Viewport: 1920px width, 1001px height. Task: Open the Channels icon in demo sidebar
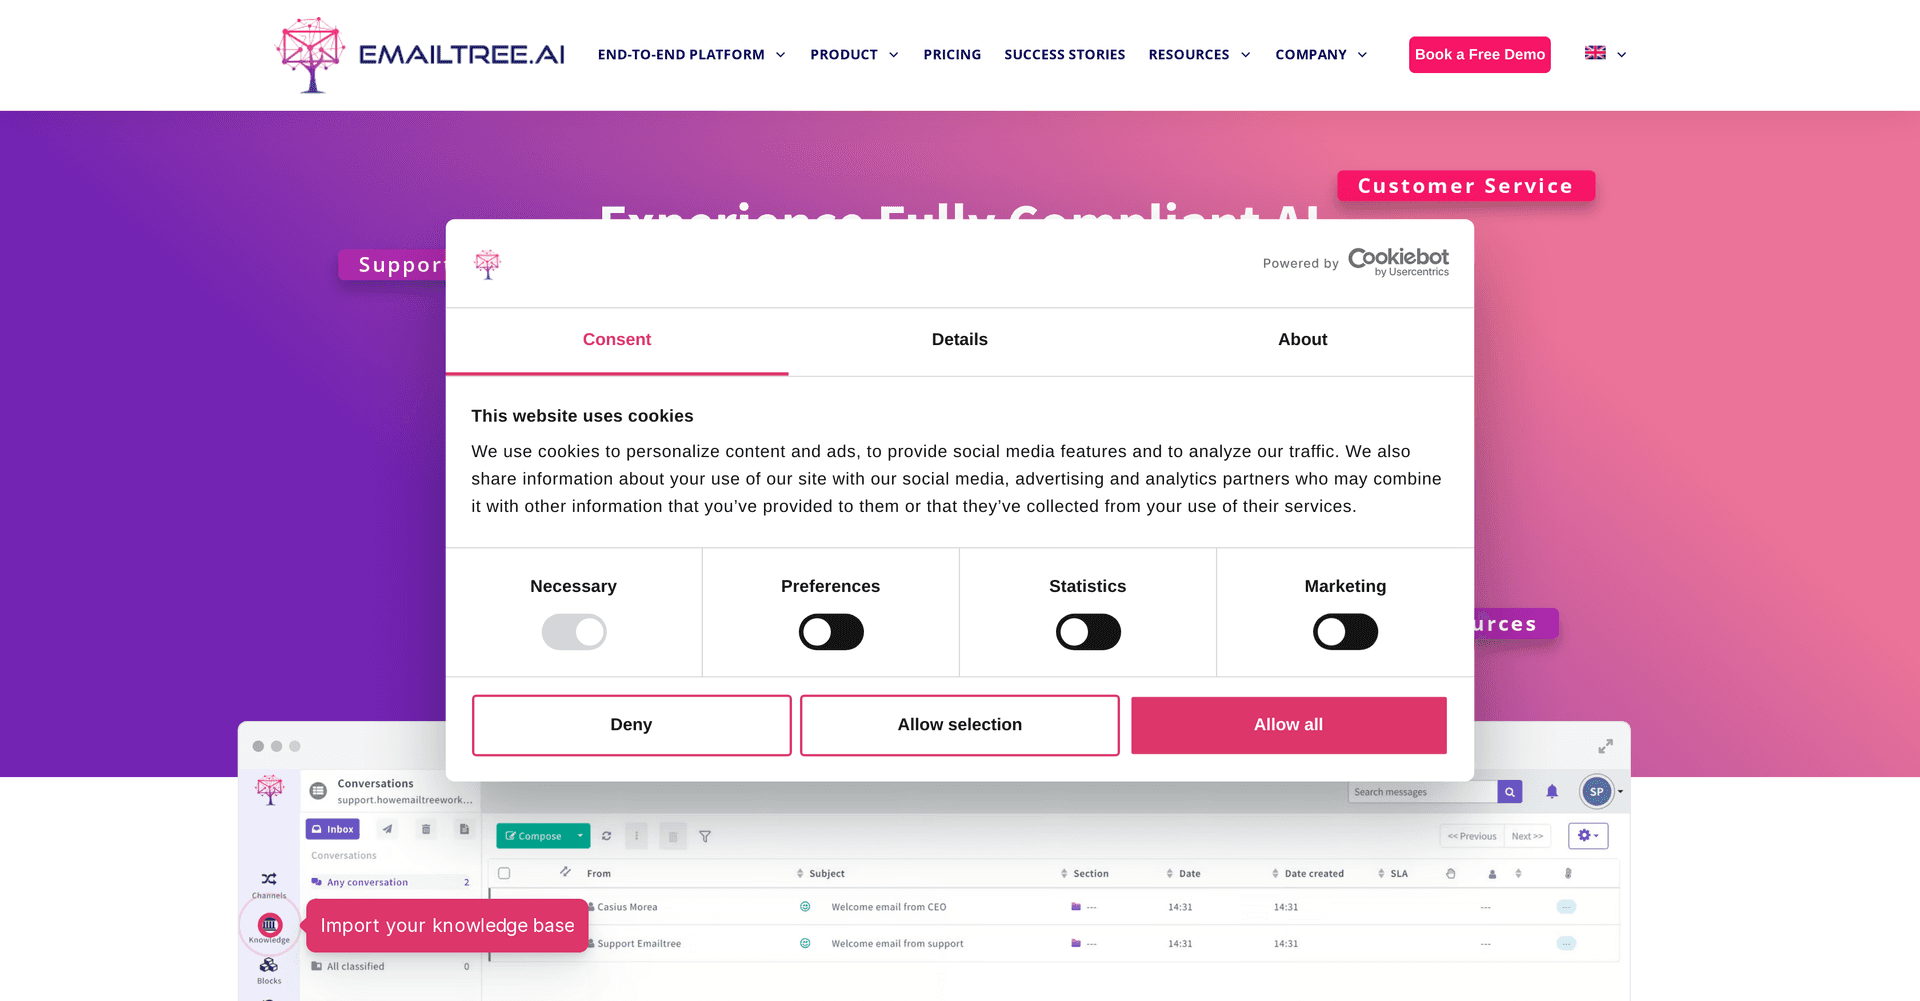(x=269, y=880)
